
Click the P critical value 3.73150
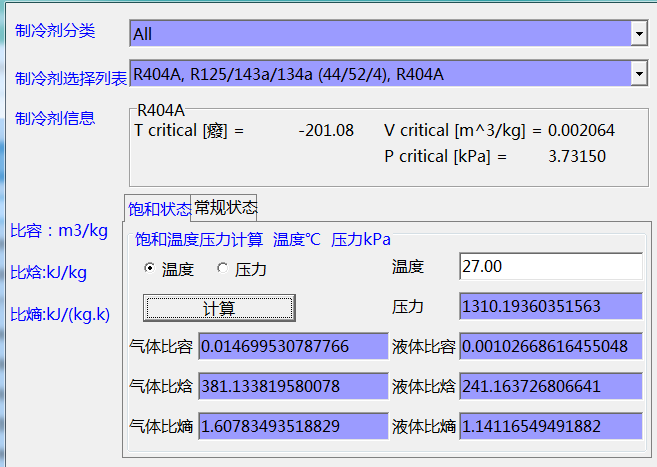click(x=577, y=156)
